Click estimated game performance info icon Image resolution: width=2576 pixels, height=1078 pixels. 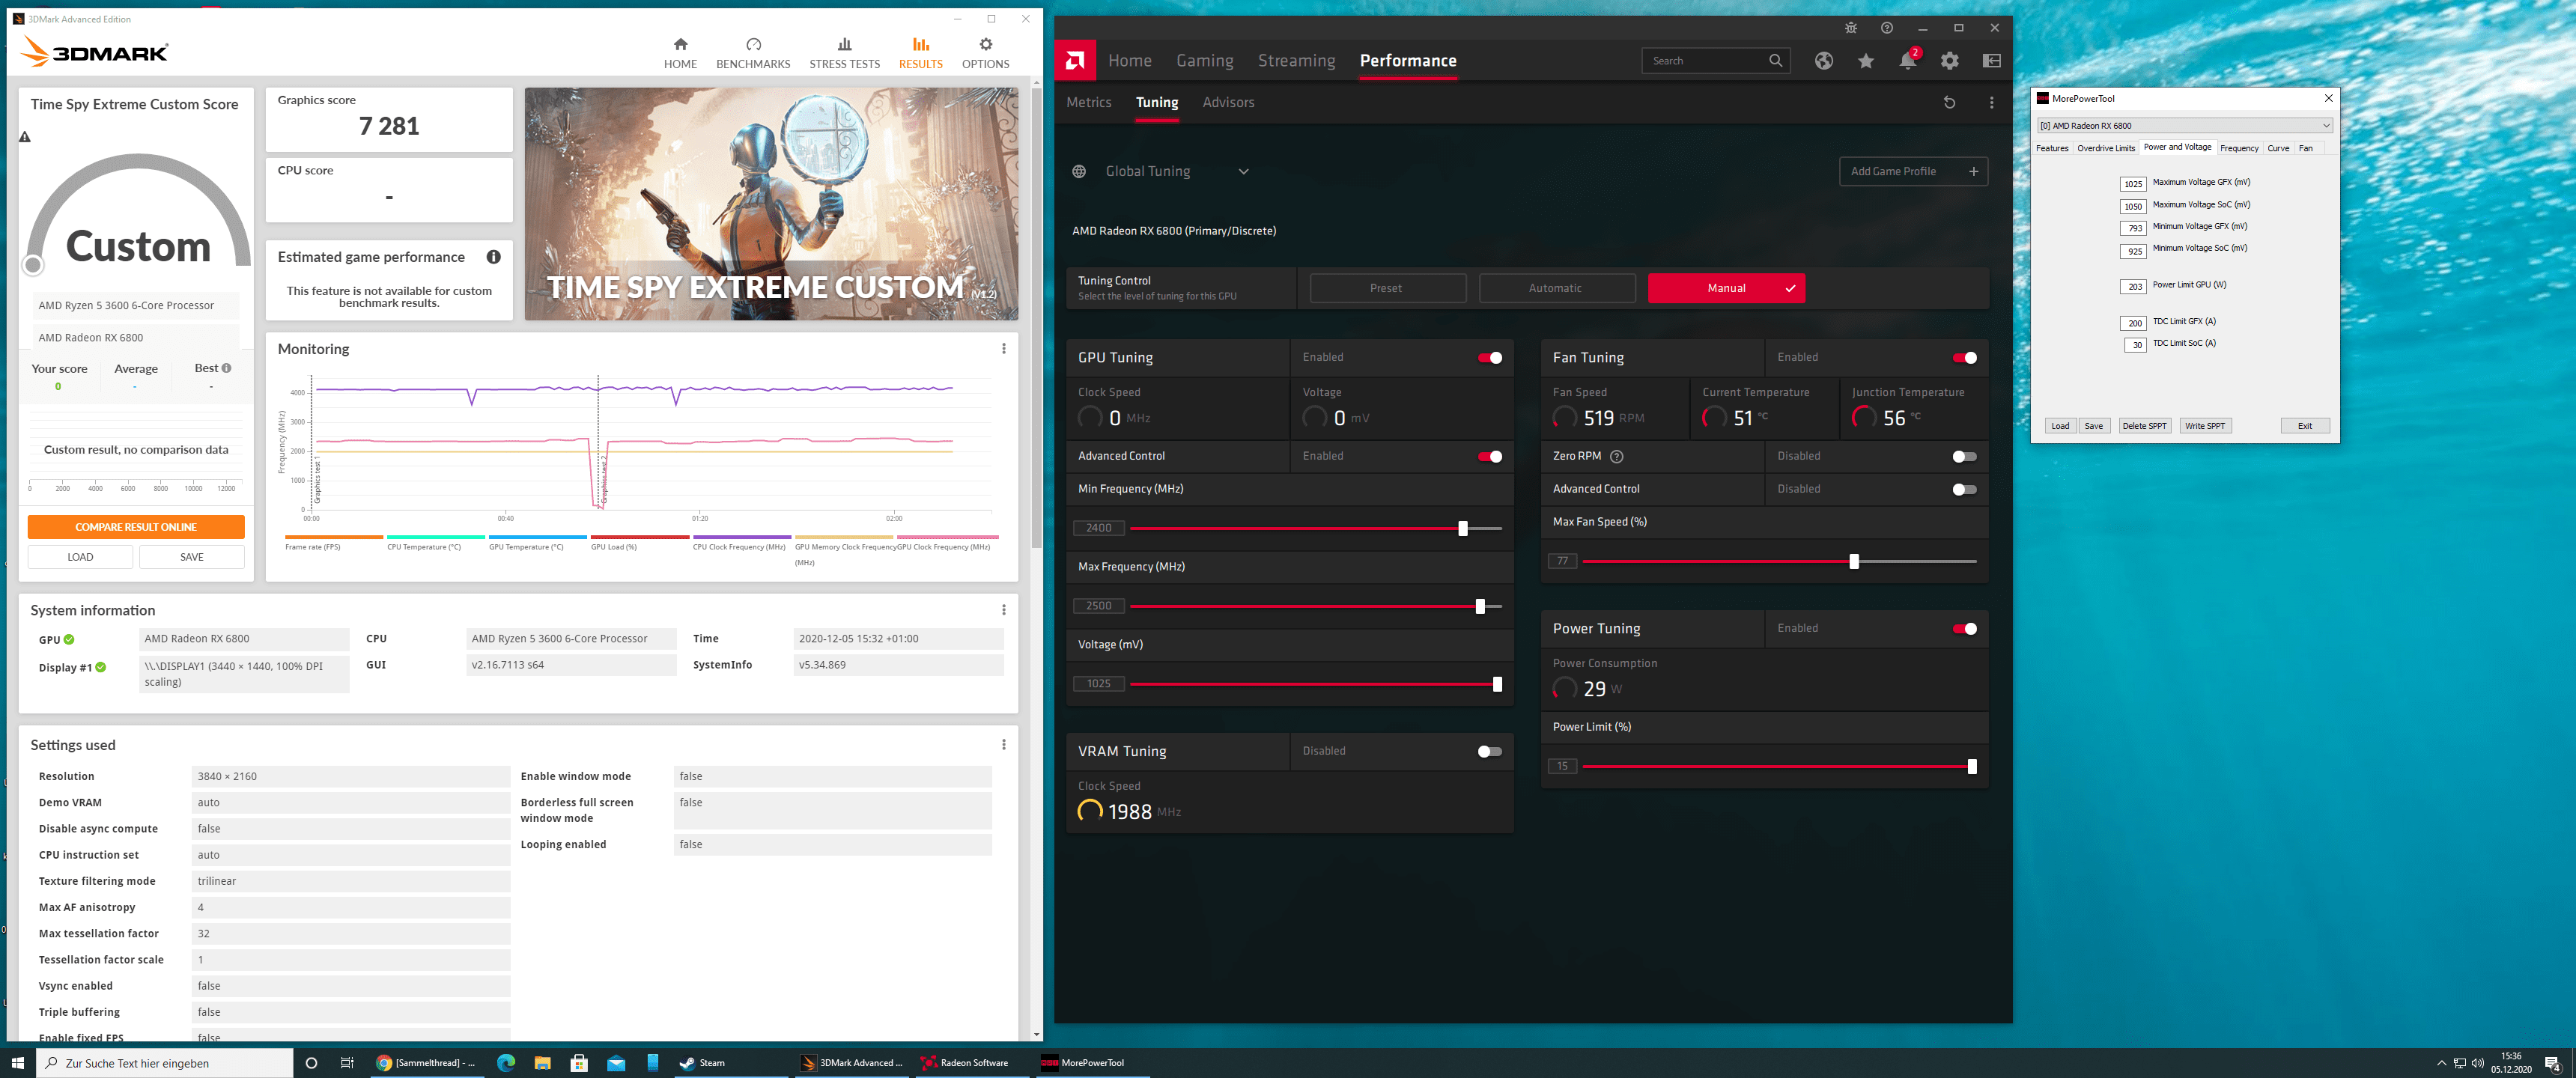493,257
